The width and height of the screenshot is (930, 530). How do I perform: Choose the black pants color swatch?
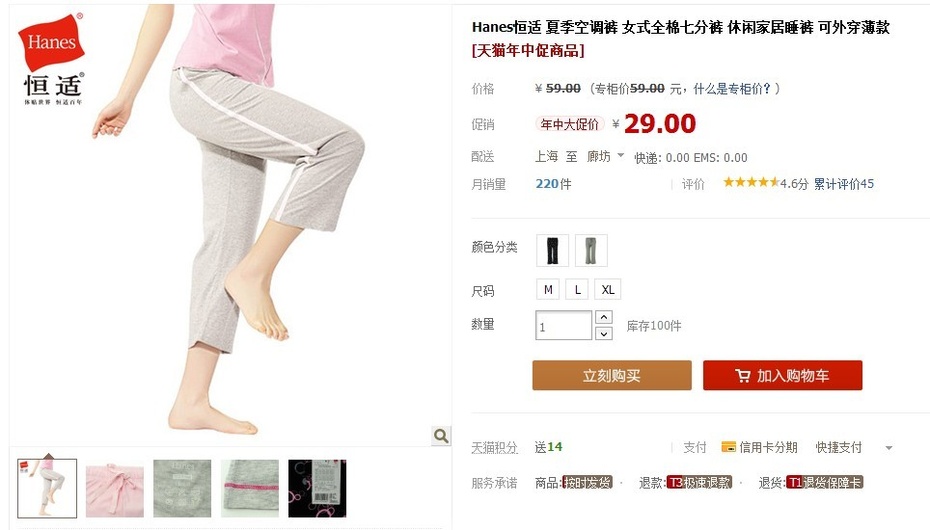click(552, 250)
